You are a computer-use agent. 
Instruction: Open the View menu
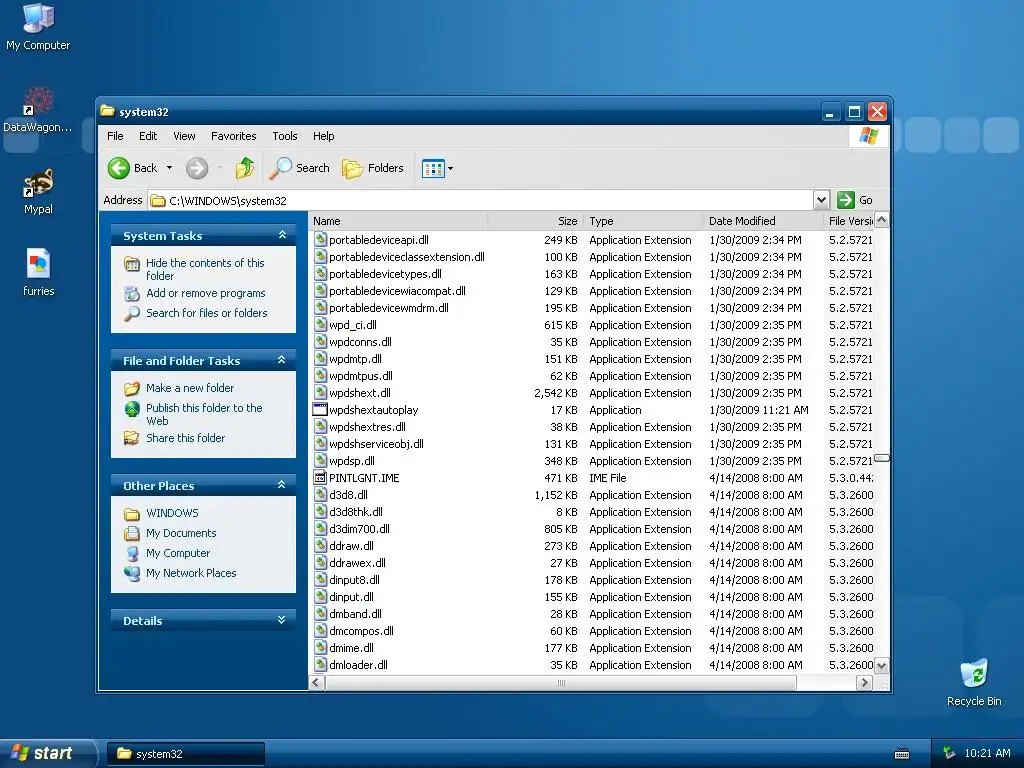[184, 136]
